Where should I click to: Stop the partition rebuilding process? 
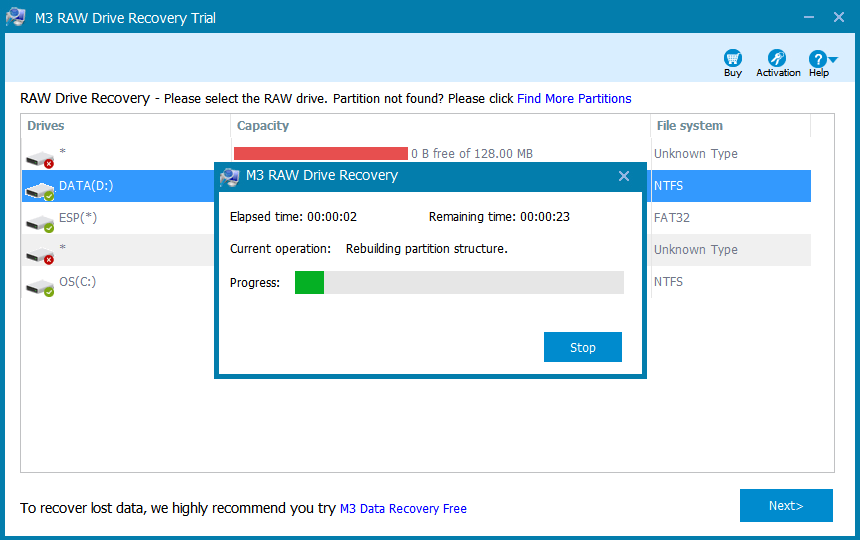point(582,347)
